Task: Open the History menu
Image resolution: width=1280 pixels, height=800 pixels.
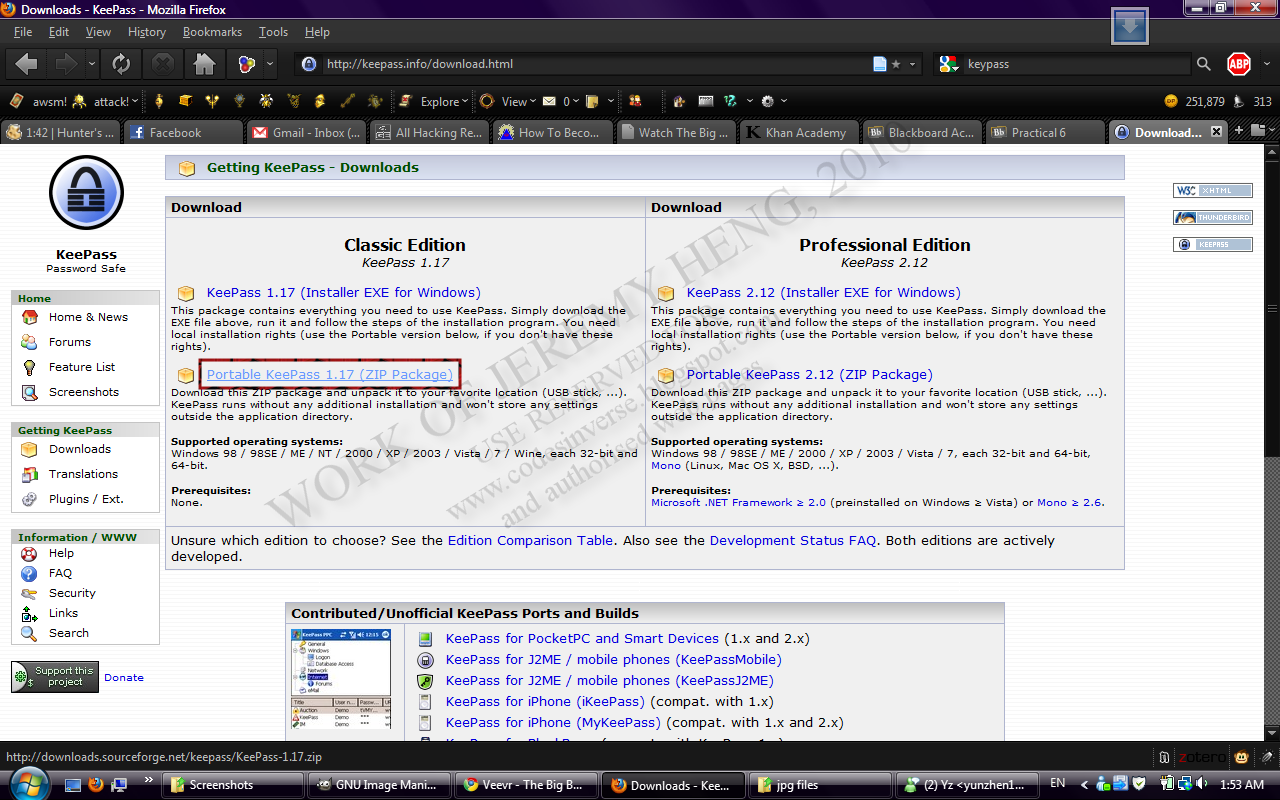Action: [x=146, y=32]
